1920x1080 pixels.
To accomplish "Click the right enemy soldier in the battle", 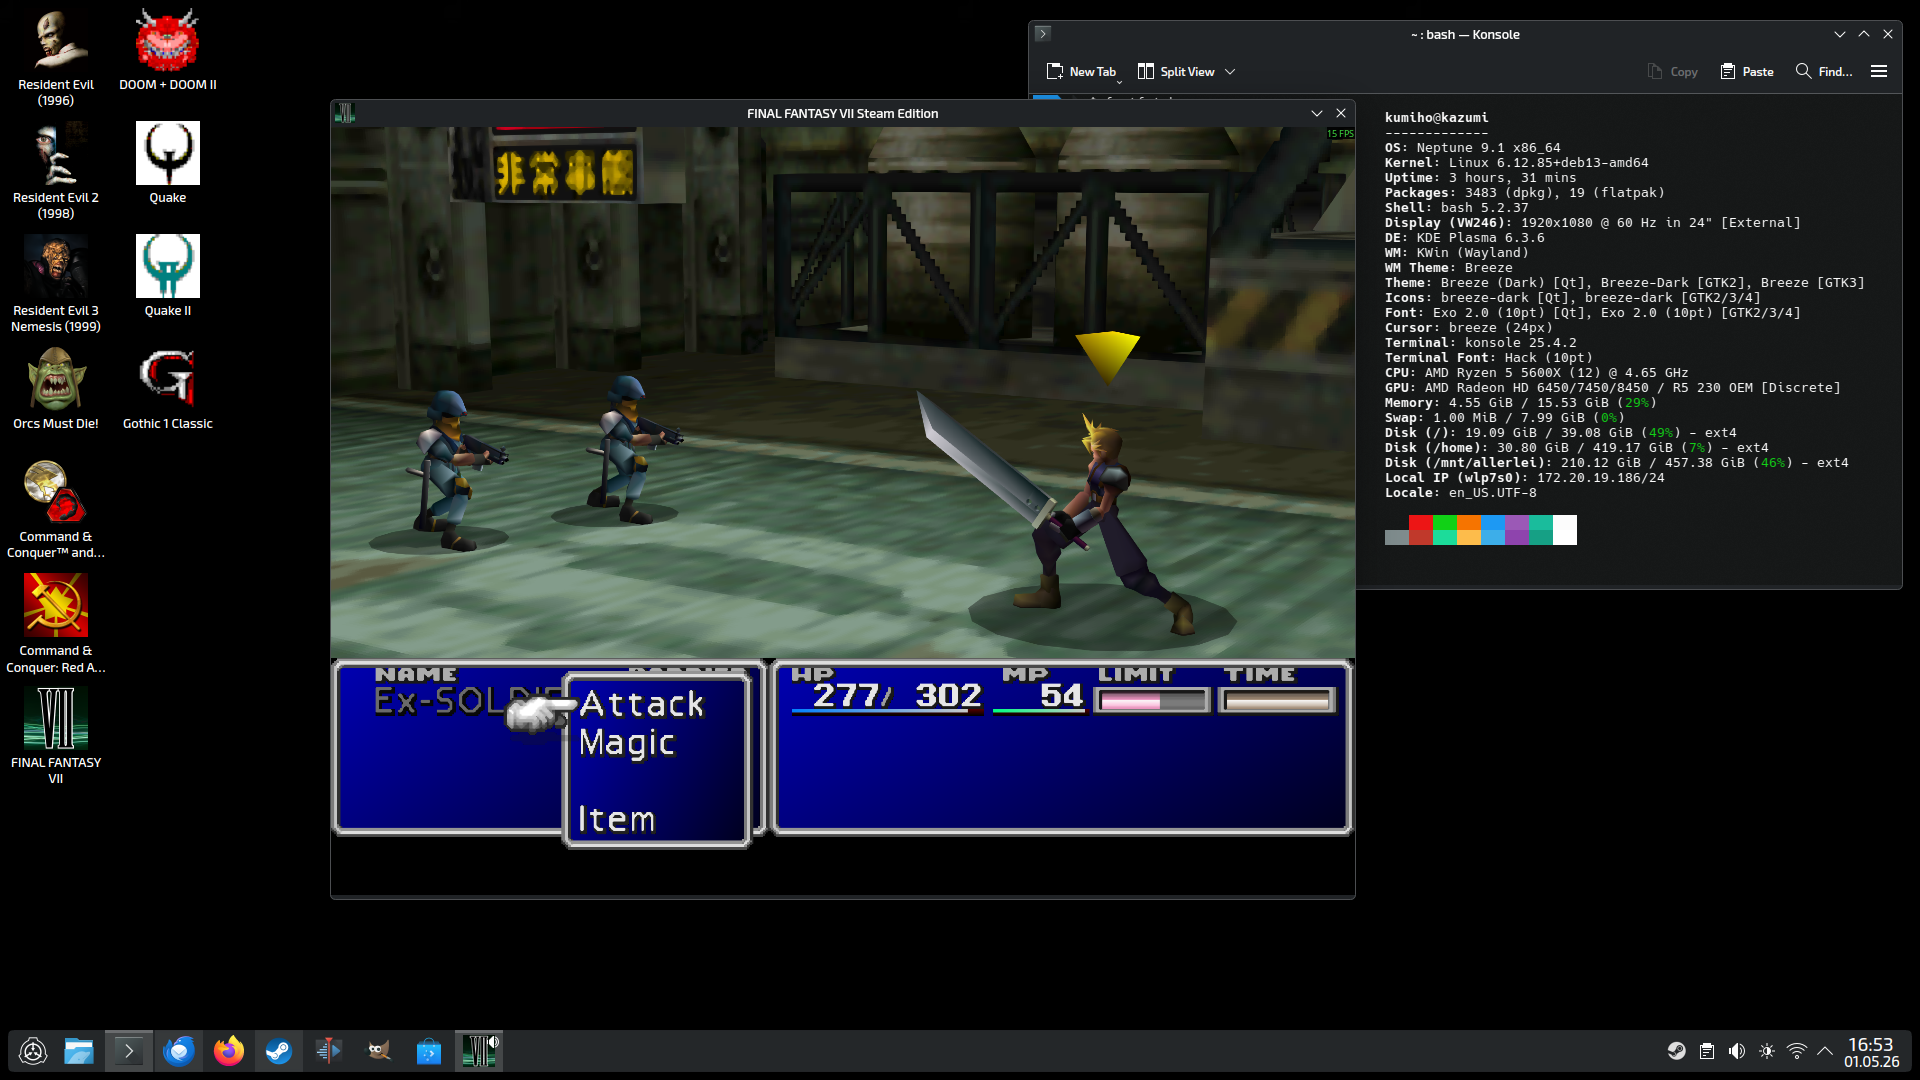I will click(632, 449).
